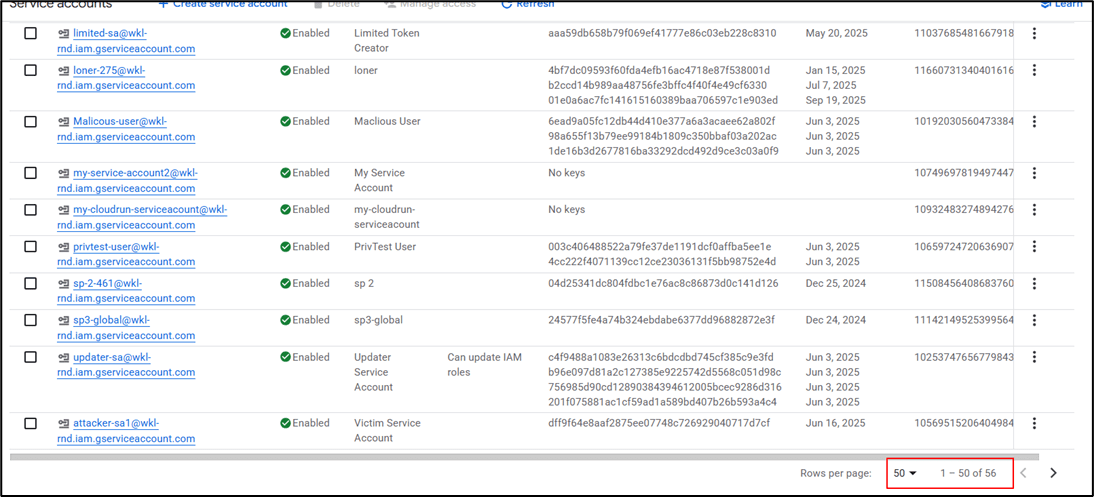Check the sp3-global service account box
This screenshot has width=1094, height=497.
click(x=31, y=320)
